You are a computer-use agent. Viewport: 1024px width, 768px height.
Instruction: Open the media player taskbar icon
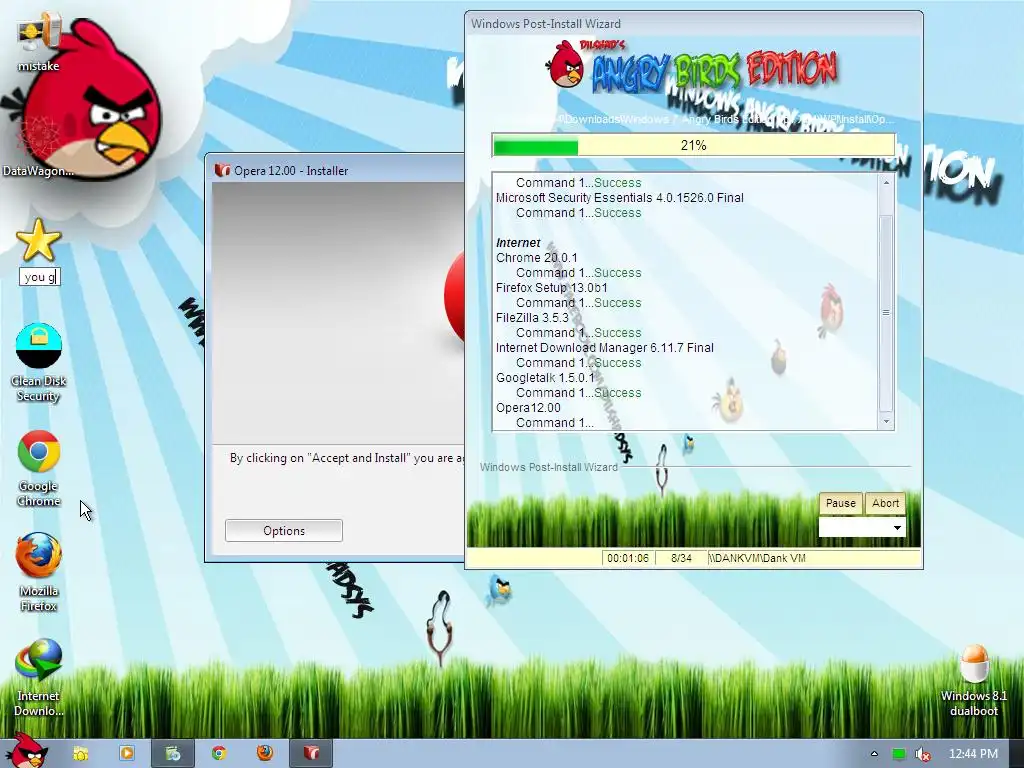[x=127, y=754]
